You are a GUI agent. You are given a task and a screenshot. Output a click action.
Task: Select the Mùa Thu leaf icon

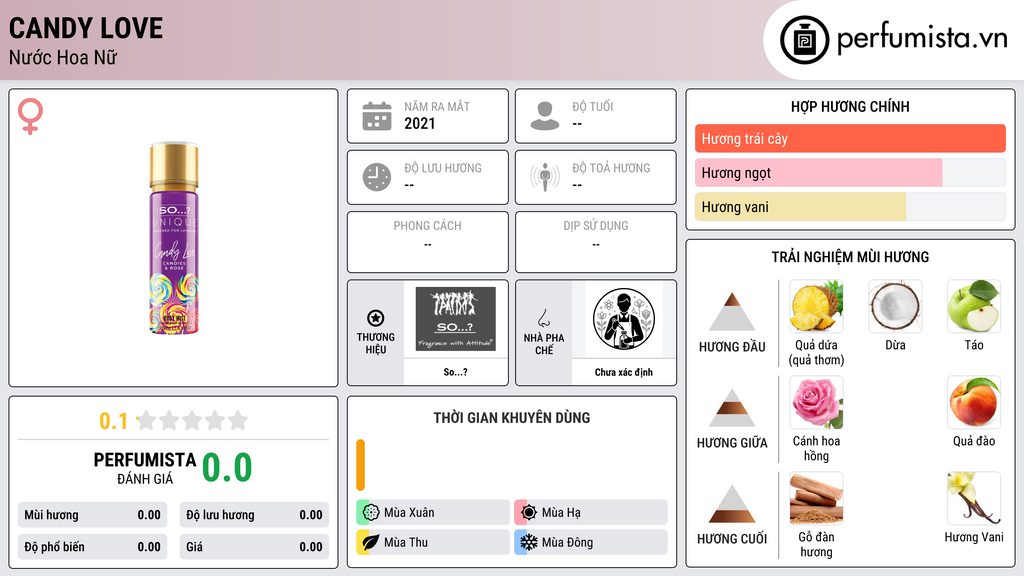click(x=371, y=543)
